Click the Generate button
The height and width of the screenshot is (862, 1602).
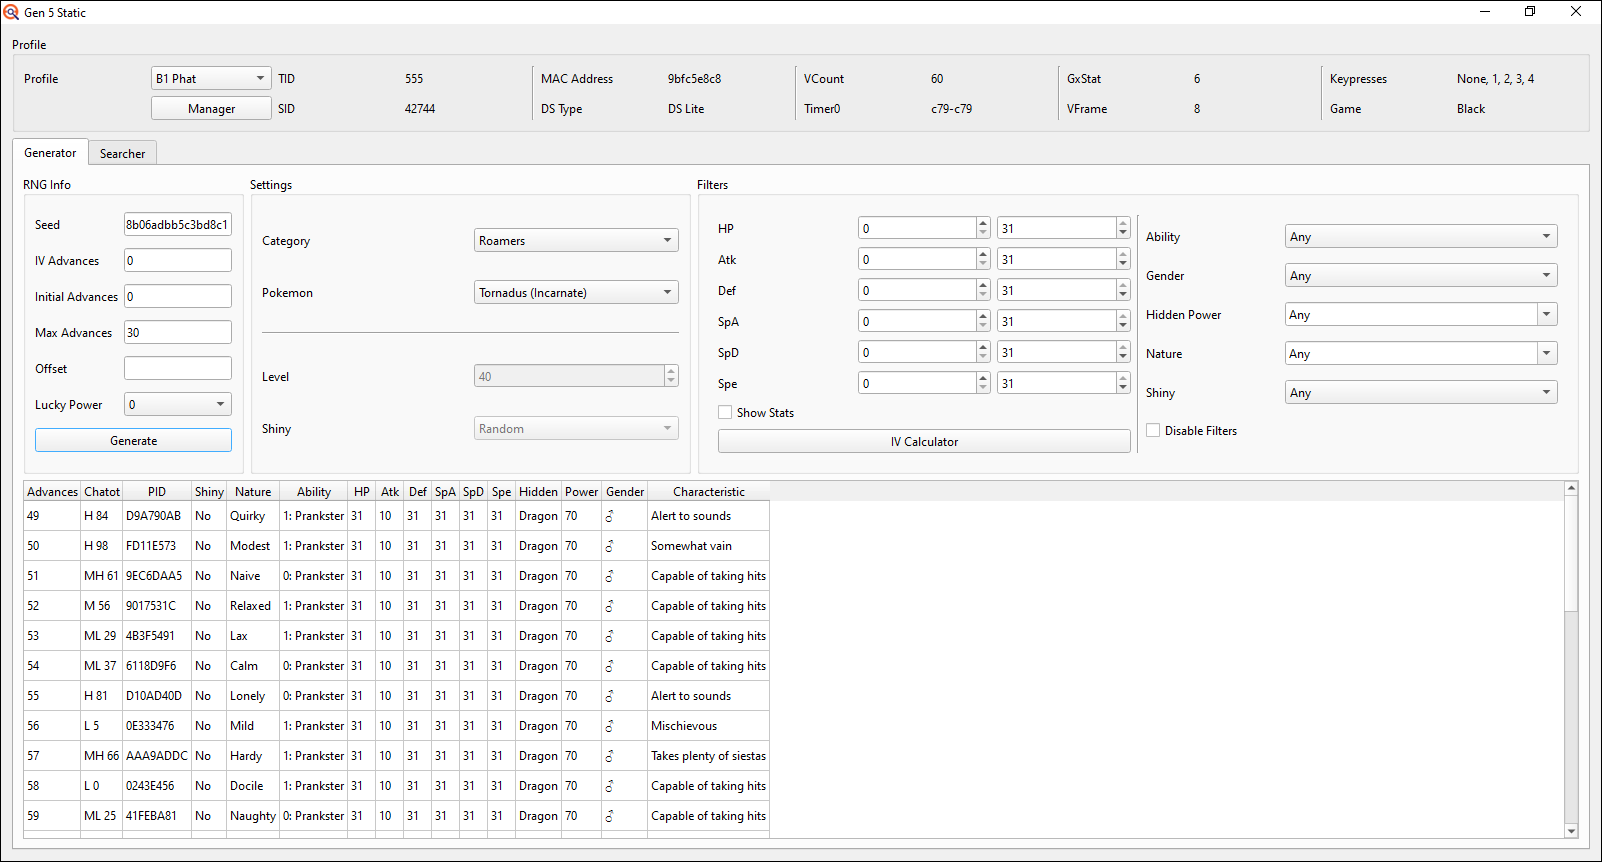pos(133,440)
